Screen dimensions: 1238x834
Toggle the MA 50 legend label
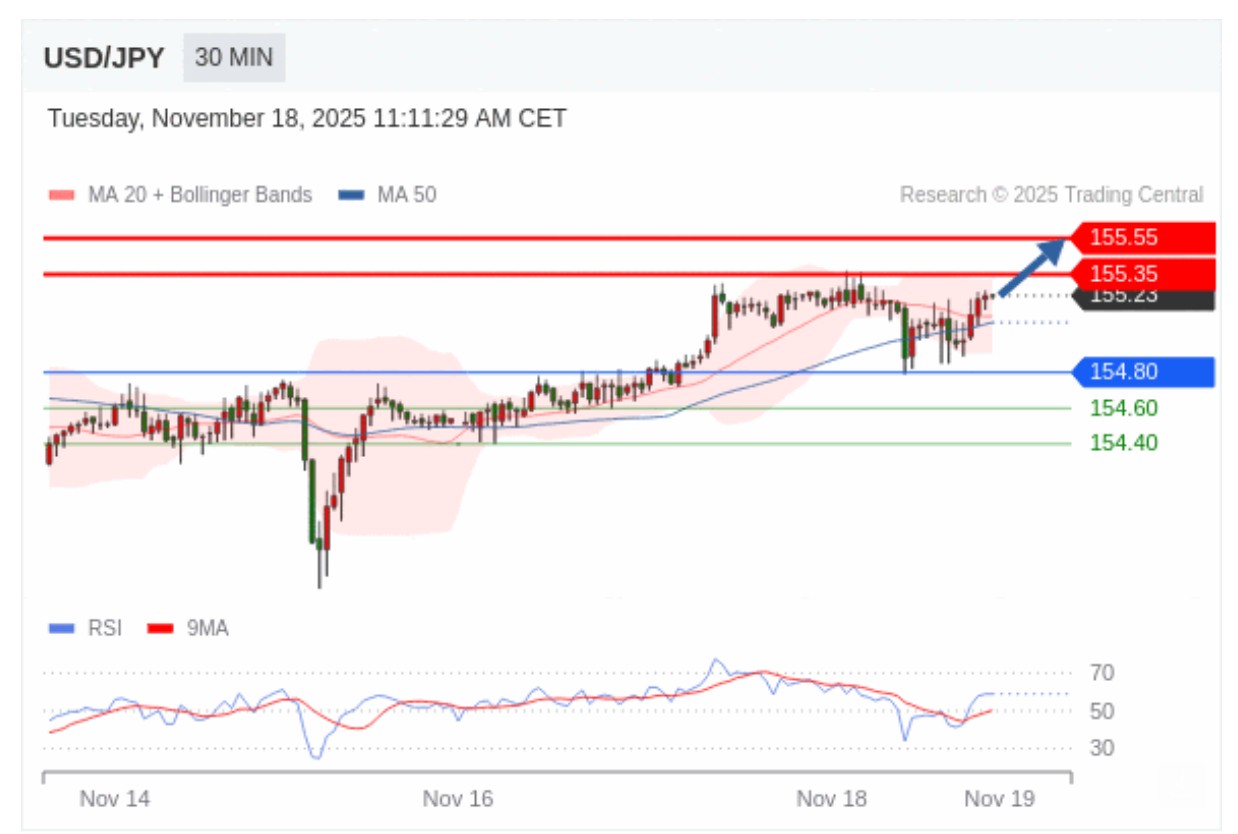(x=406, y=195)
